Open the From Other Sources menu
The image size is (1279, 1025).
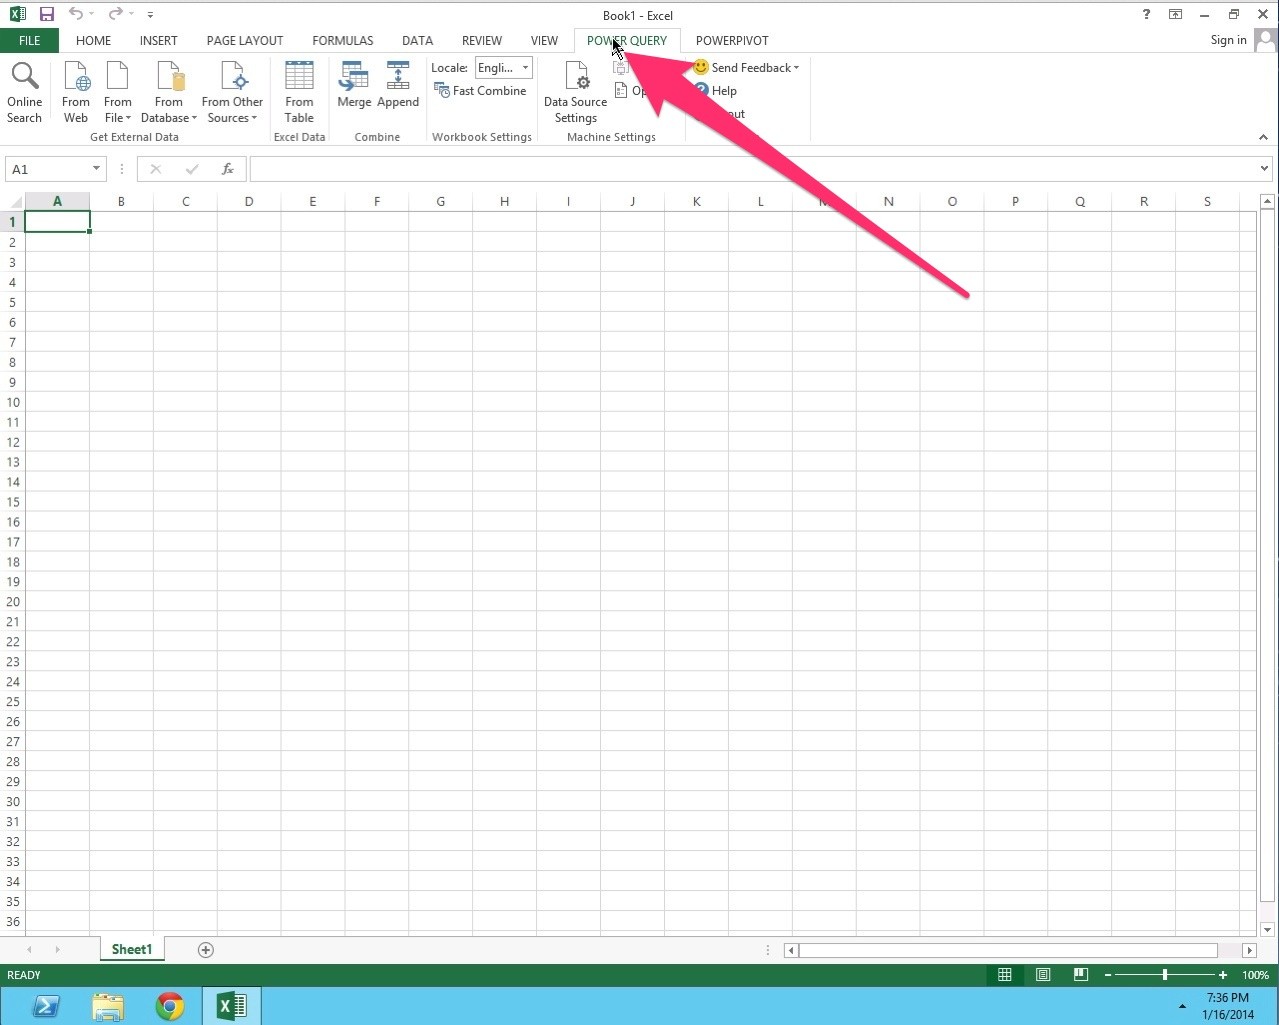point(232,92)
